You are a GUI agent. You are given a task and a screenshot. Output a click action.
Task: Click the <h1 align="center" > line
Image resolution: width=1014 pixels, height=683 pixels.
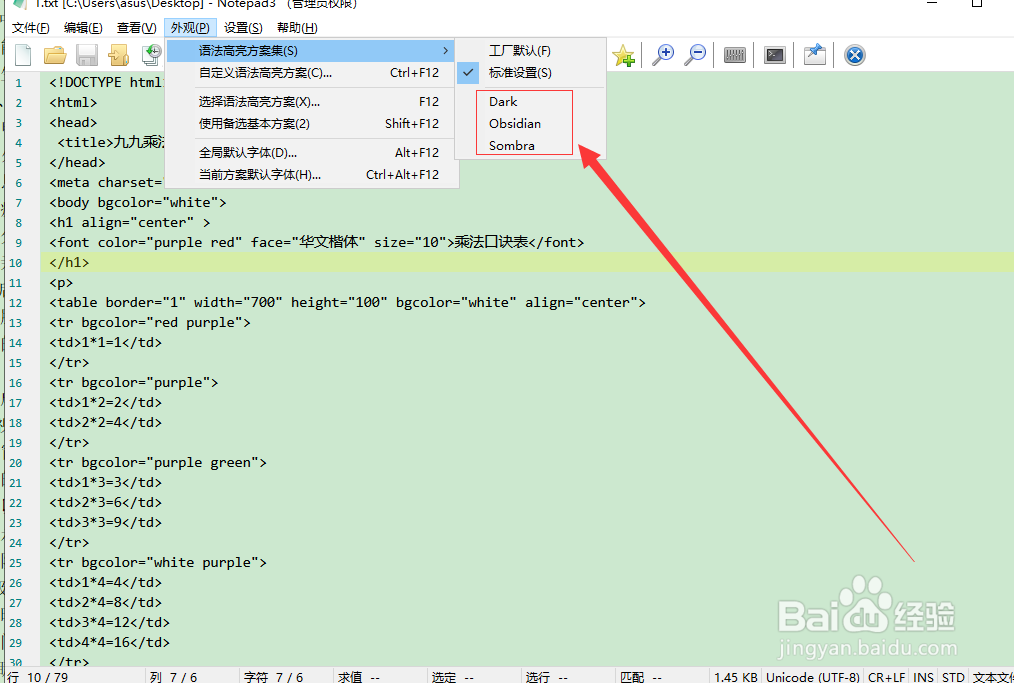point(129,222)
